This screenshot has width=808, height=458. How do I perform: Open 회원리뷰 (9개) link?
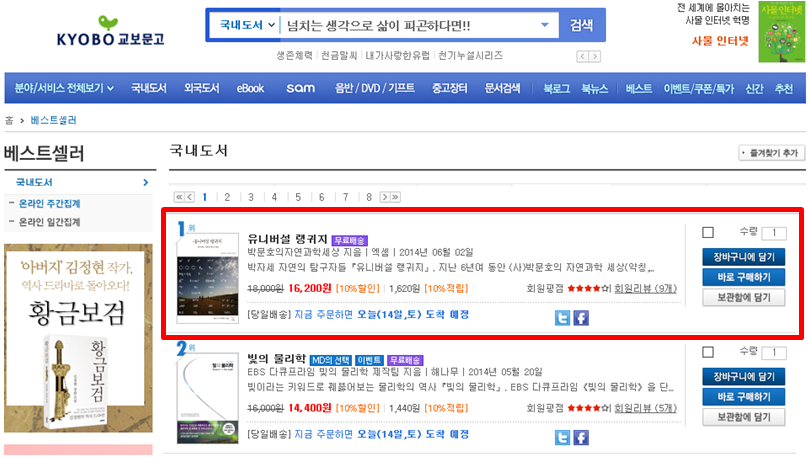click(x=645, y=288)
